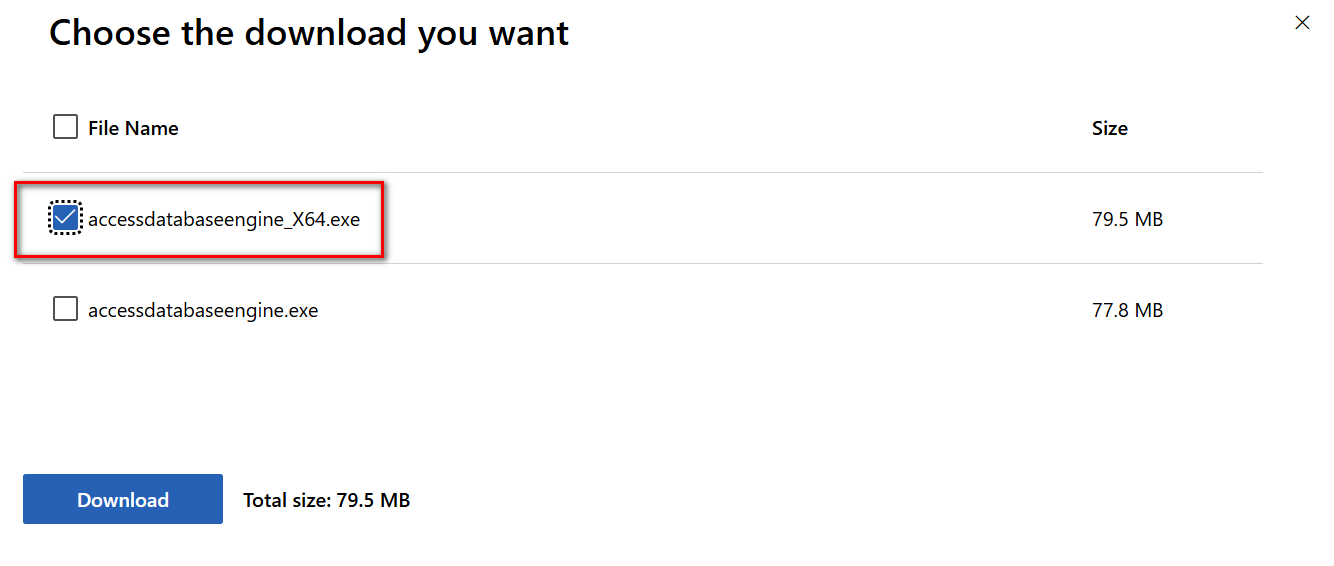The height and width of the screenshot is (566, 1334).
Task: Click the word "Choose" in the heading
Action: [x=109, y=33]
